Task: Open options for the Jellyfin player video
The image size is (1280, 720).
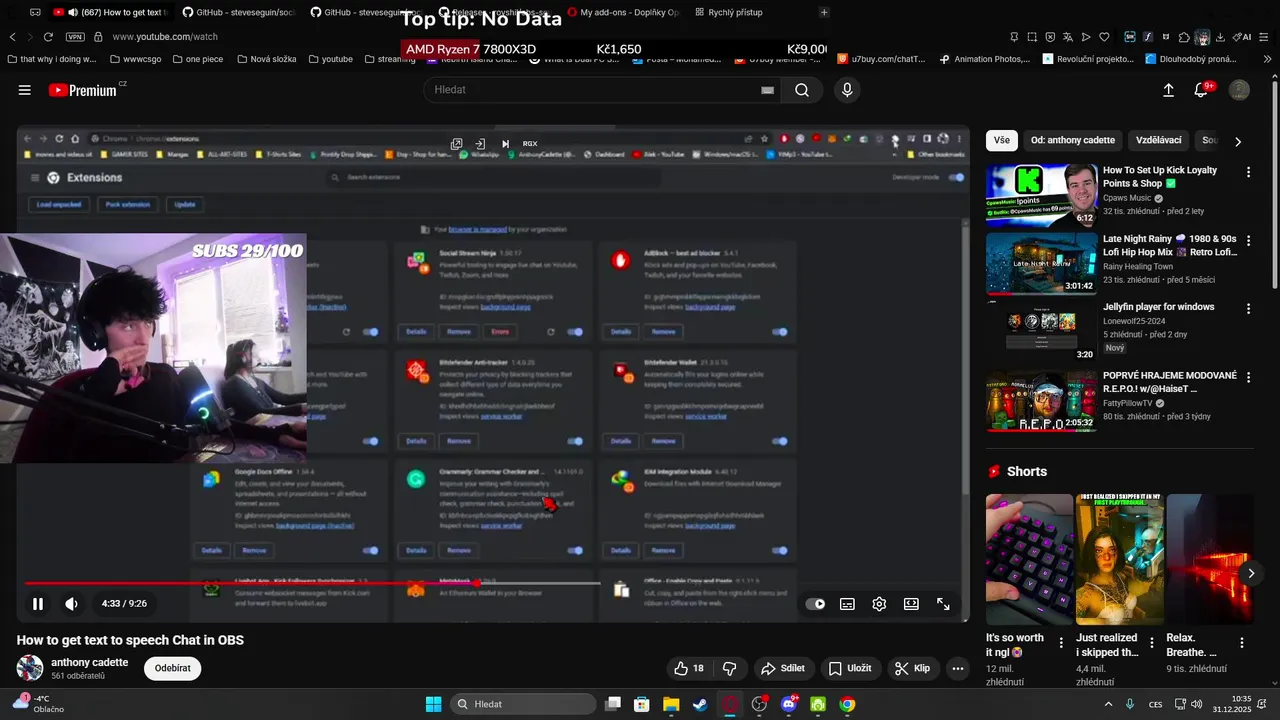Action: 1247,310
